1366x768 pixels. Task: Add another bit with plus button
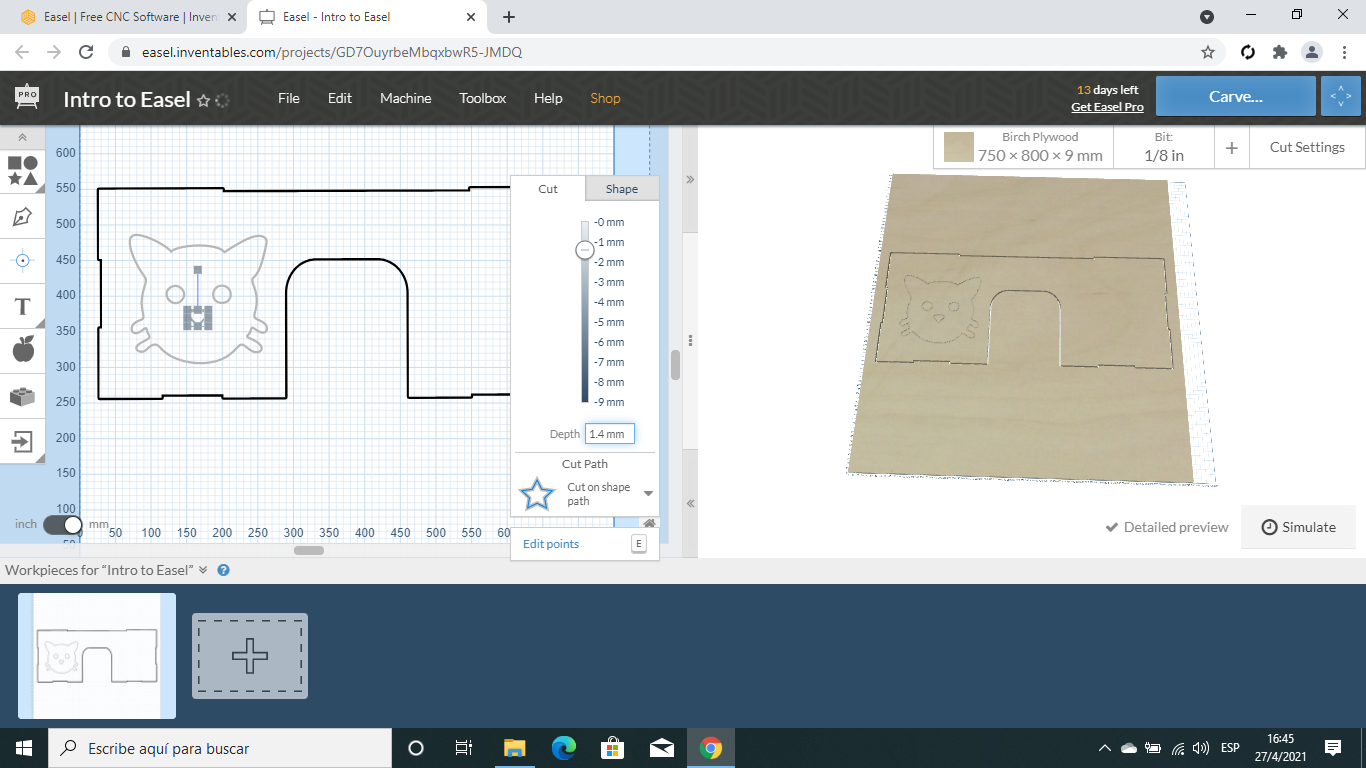pyautogui.click(x=1232, y=147)
